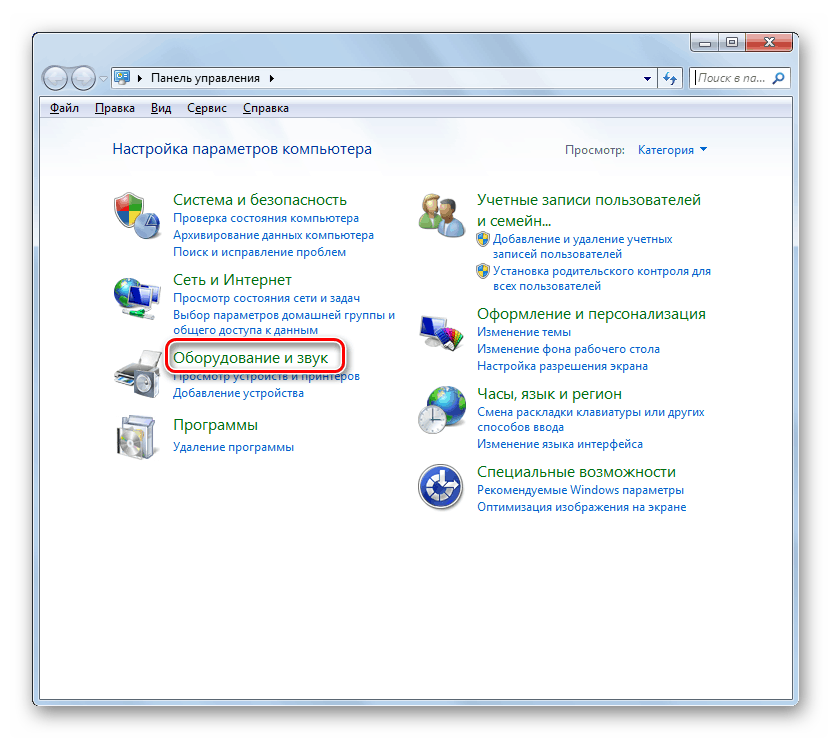Click the User Accounts people icon
This screenshot has height=739, width=832.
(x=441, y=215)
